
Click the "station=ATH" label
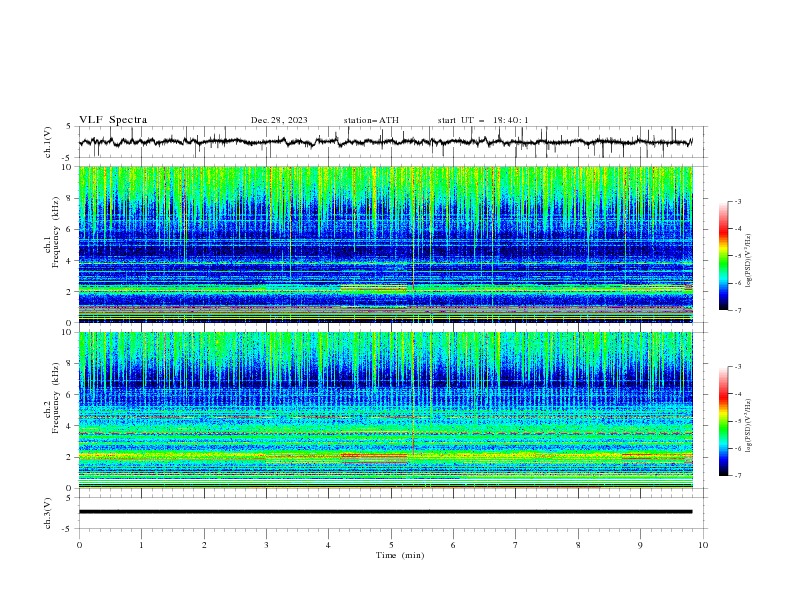[371, 120]
